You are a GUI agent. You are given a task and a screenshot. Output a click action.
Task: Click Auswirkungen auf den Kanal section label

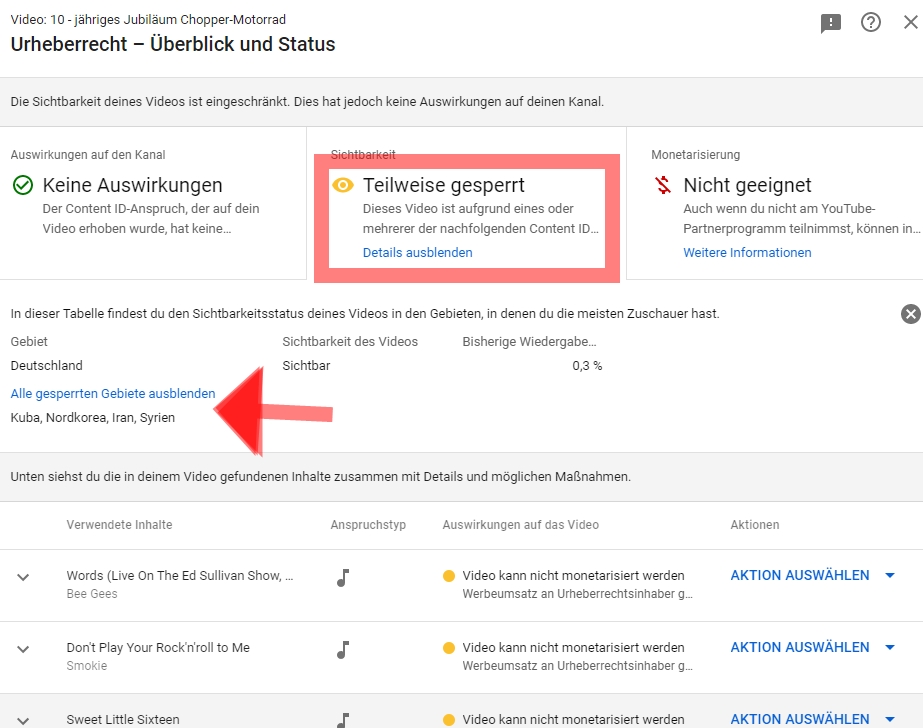88,155
